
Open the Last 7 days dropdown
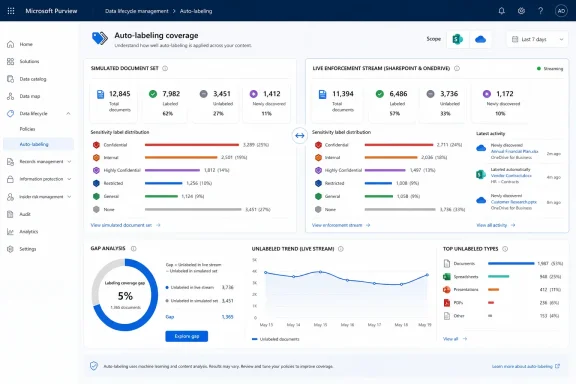pyautogui.click(x=537, y=39)
